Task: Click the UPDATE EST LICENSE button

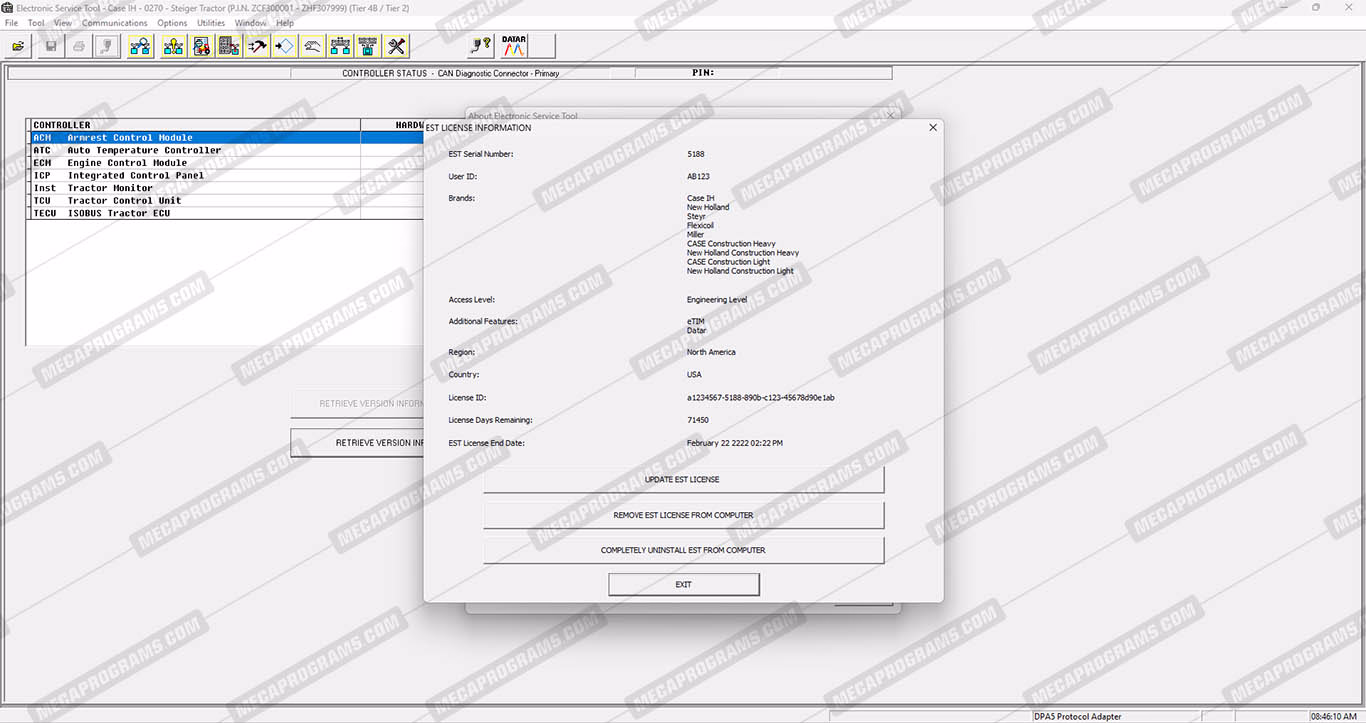Action: [684, 480]
